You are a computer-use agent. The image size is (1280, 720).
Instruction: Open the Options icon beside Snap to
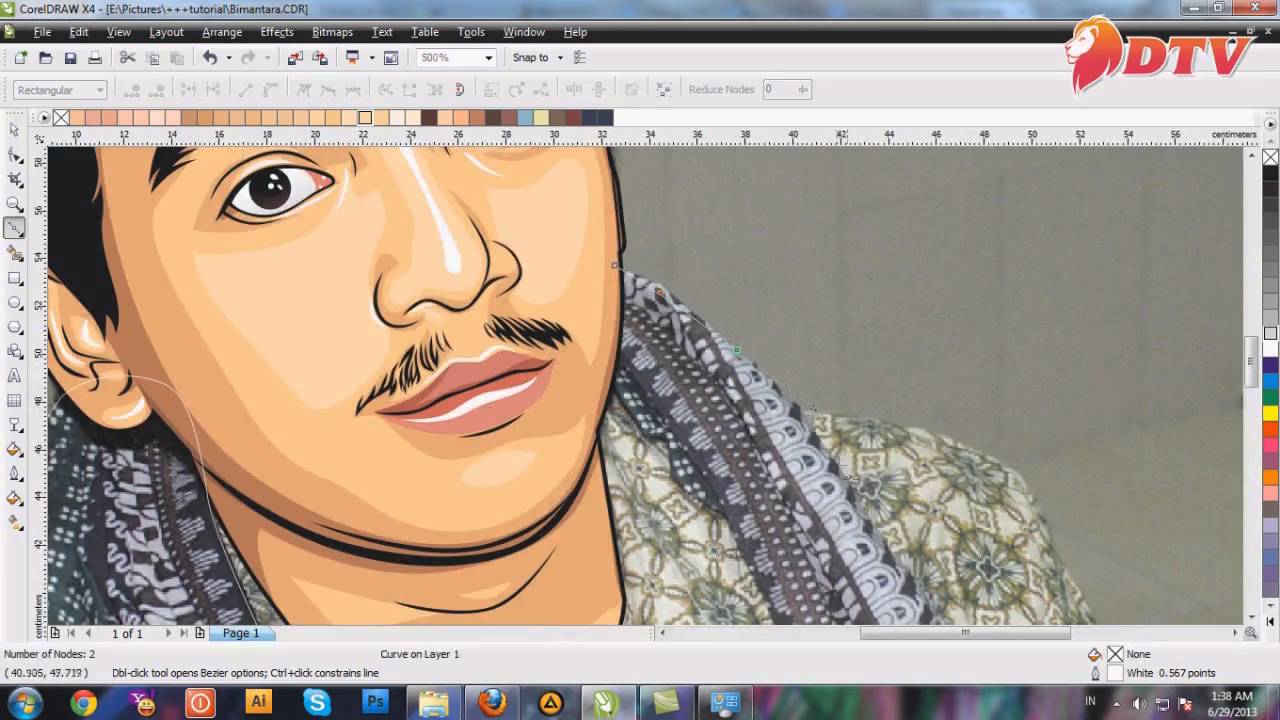coord(580,58)
